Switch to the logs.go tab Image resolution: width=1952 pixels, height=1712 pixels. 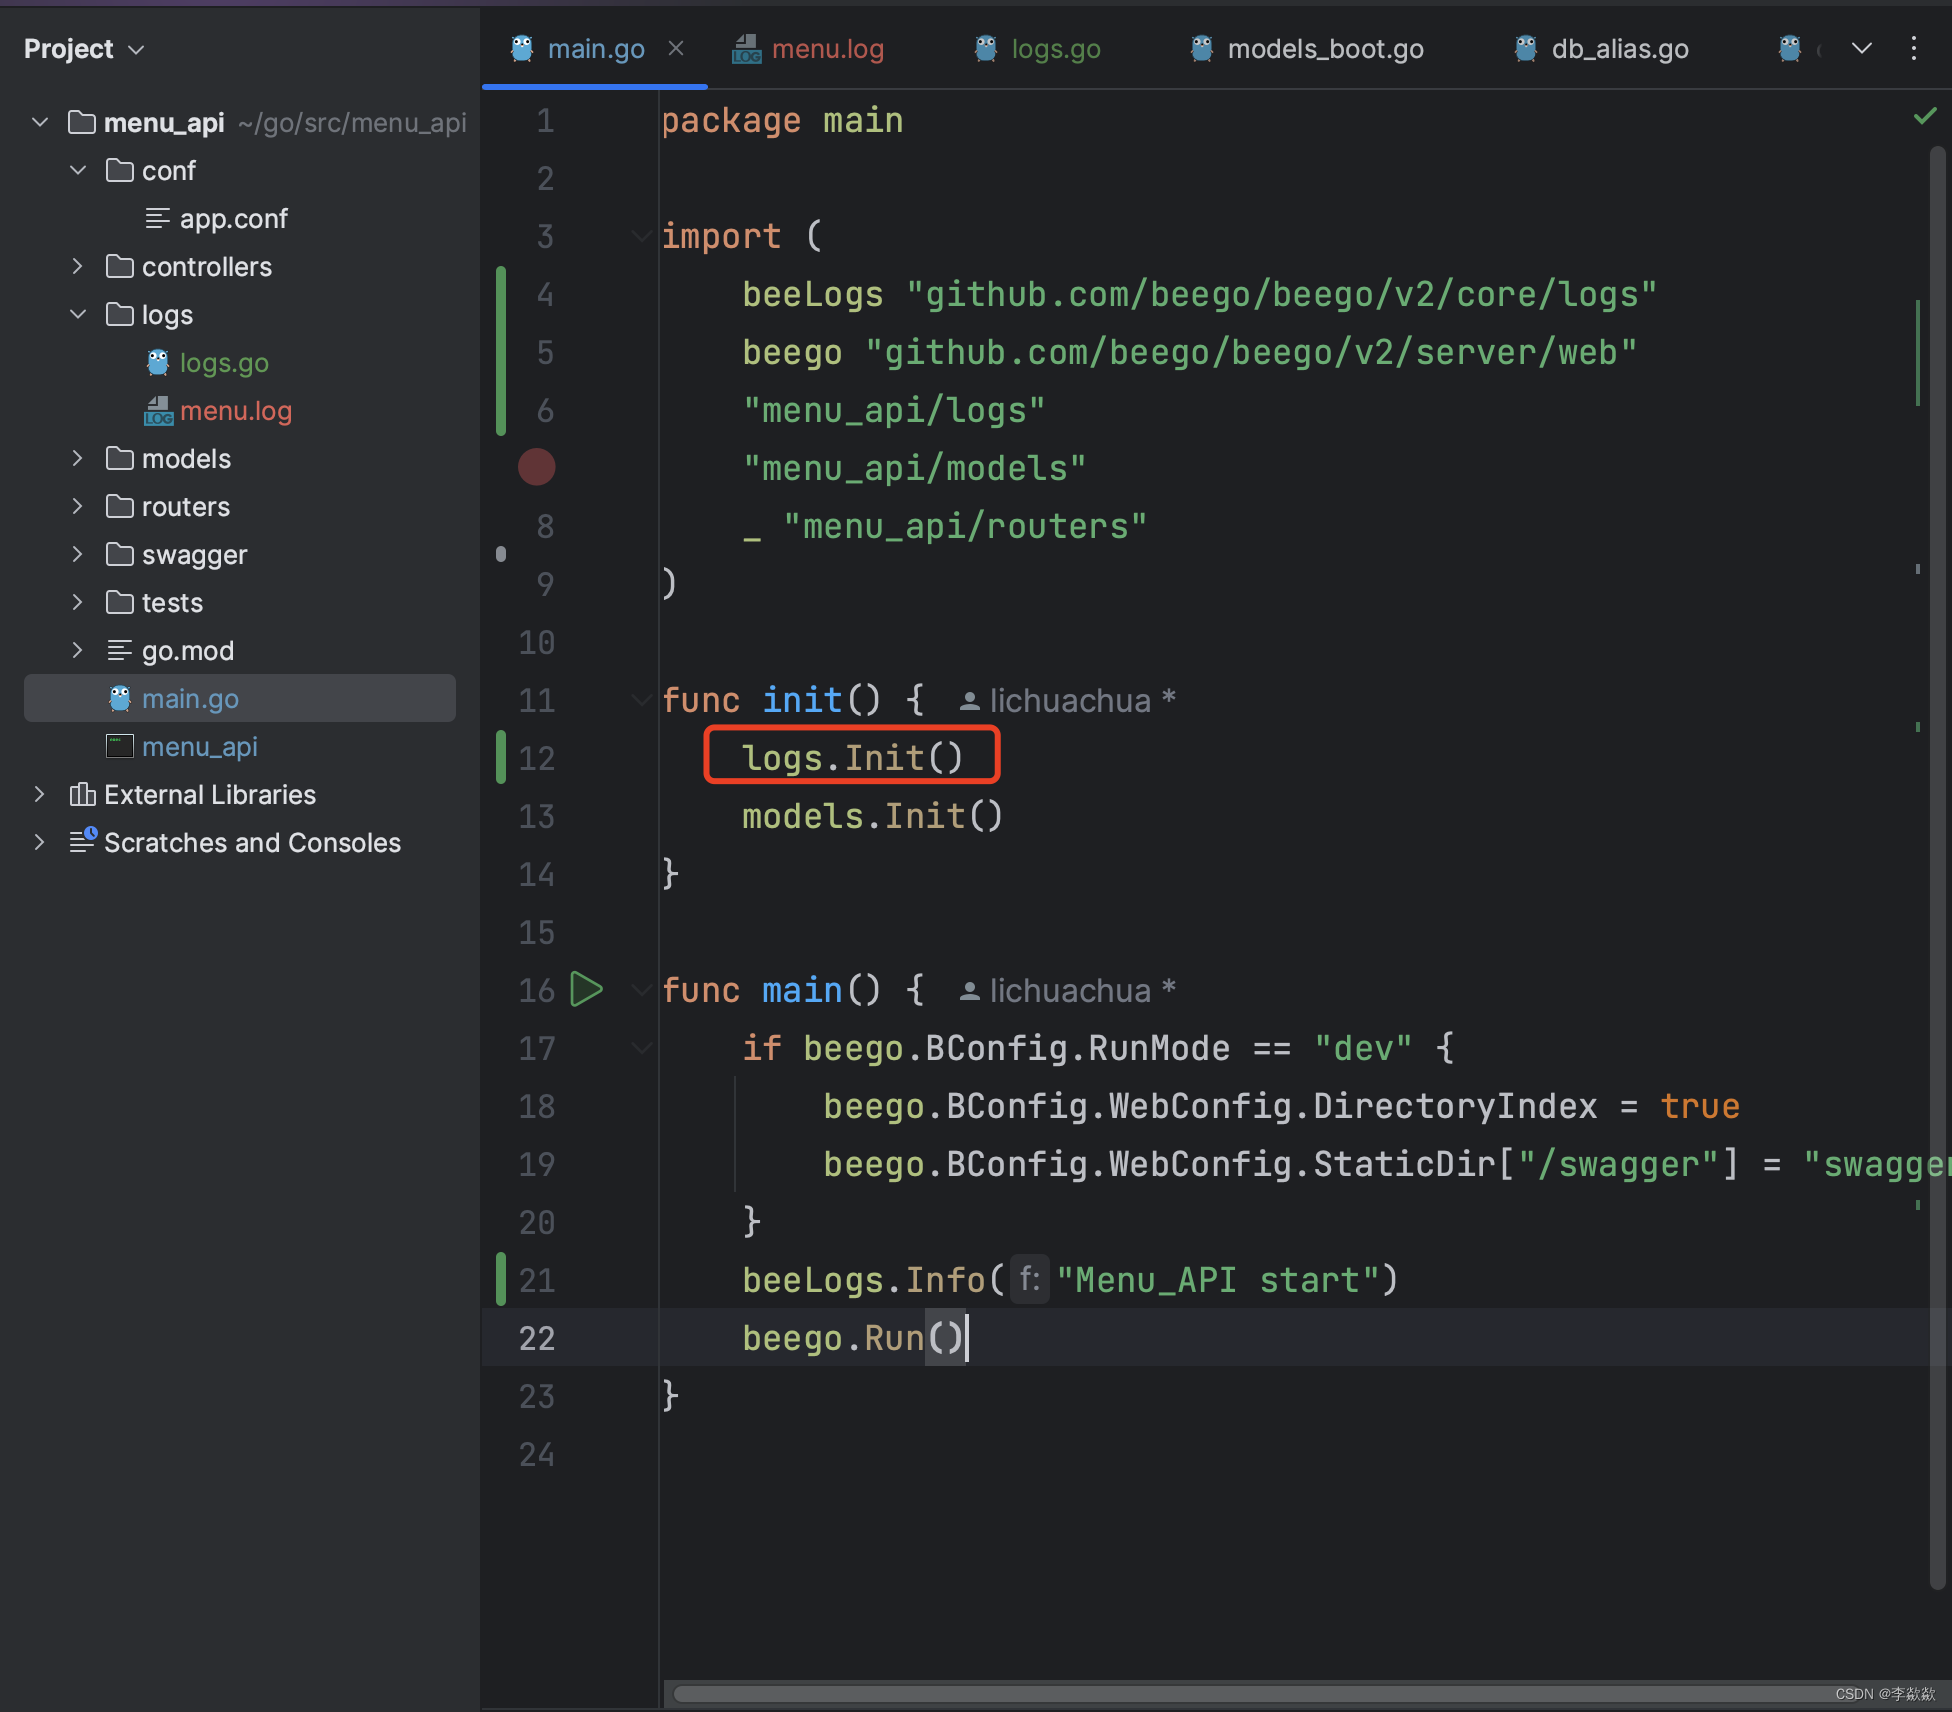tap(1055, 48)
